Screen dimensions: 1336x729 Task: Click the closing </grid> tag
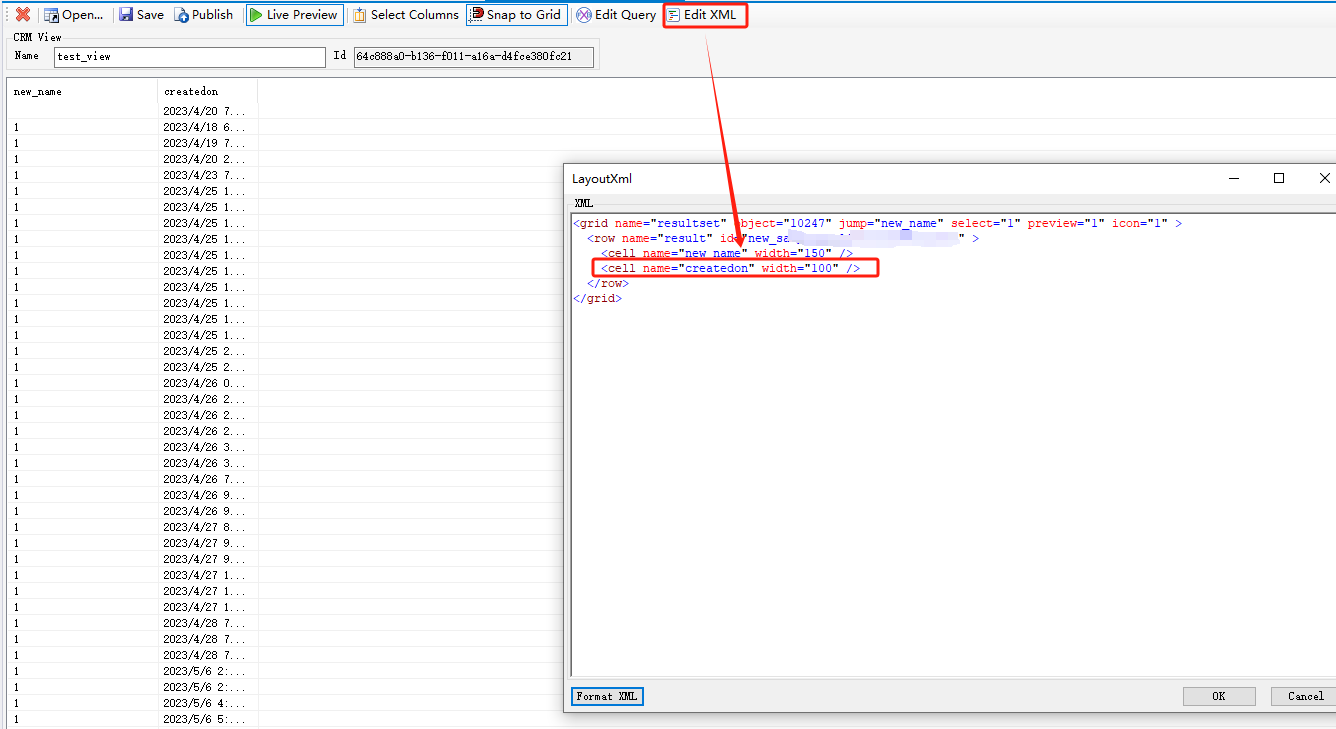coord(597,298)
